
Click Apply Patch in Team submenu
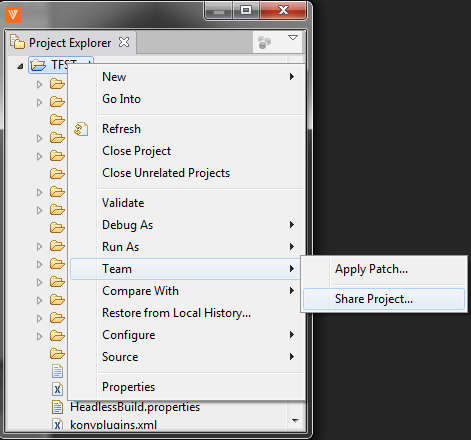point(384,269)
